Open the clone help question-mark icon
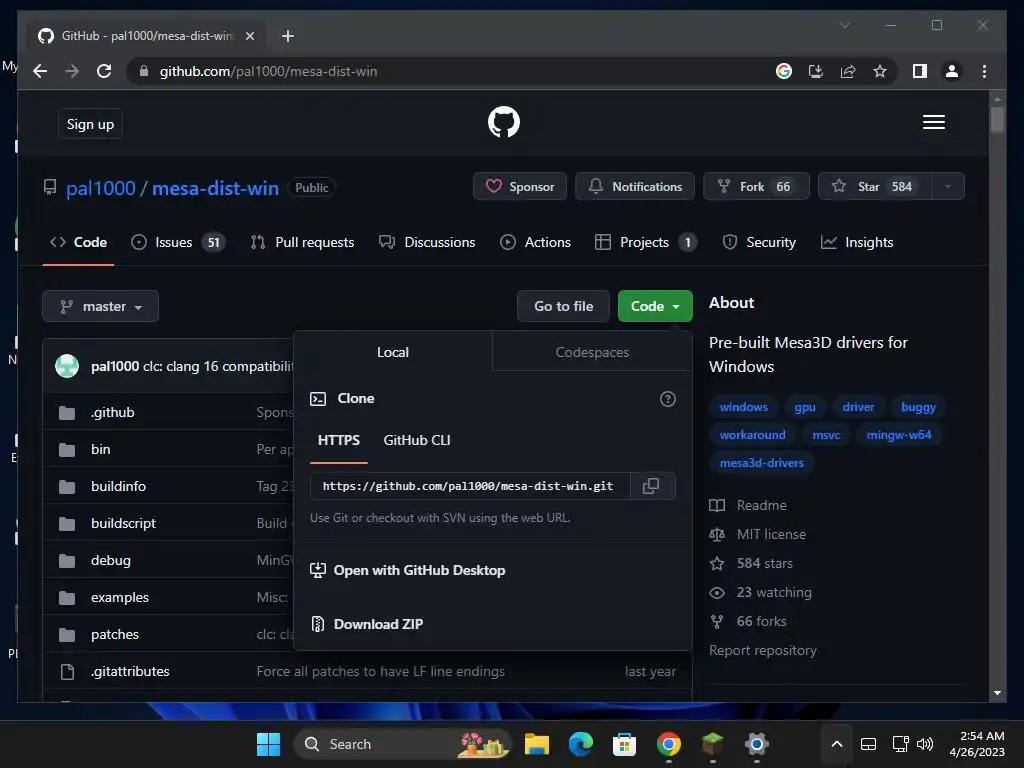 click(x=667, y=399)
